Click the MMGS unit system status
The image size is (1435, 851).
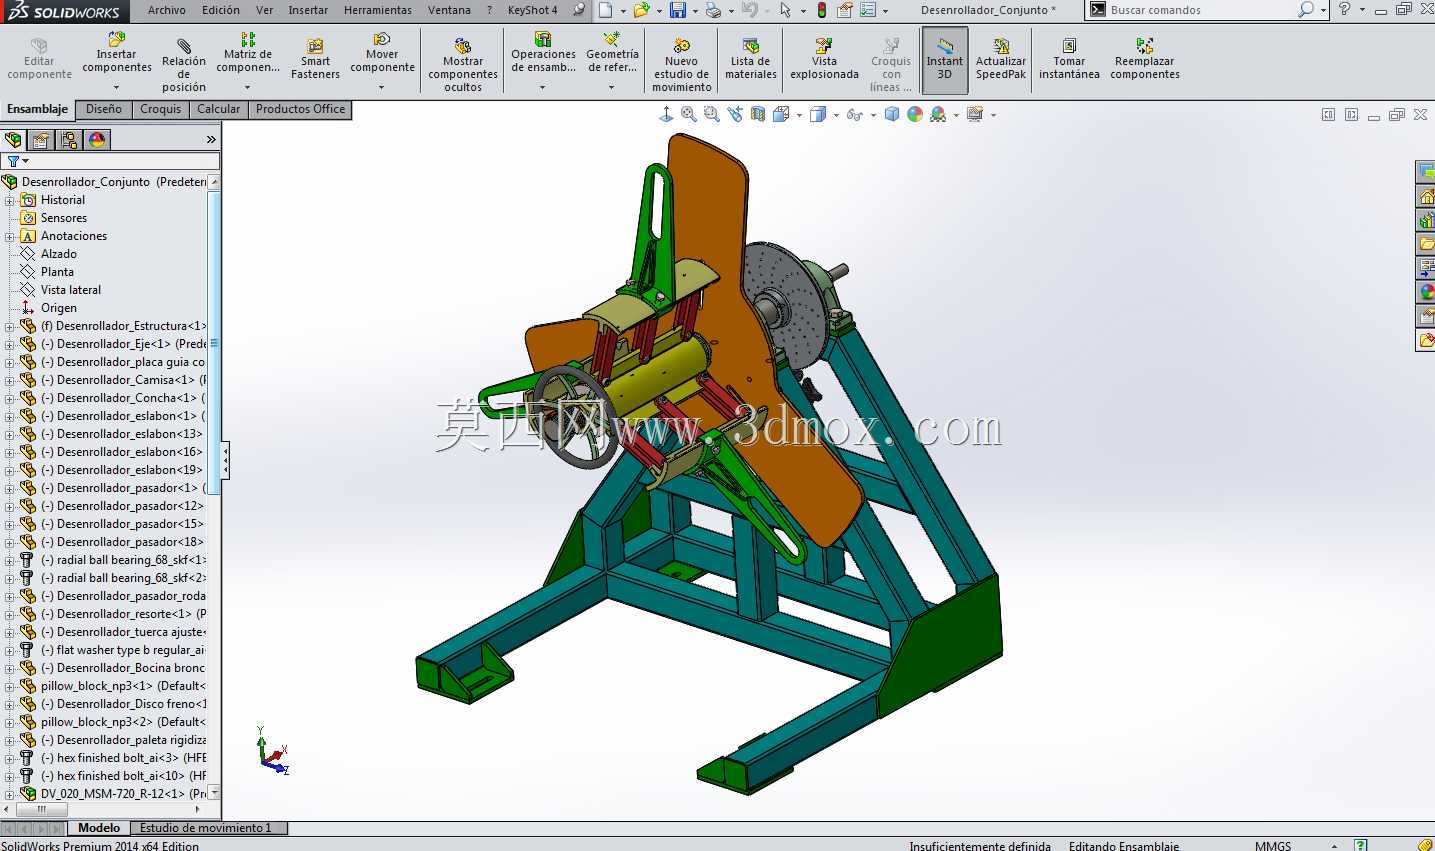click(1273, 846)
